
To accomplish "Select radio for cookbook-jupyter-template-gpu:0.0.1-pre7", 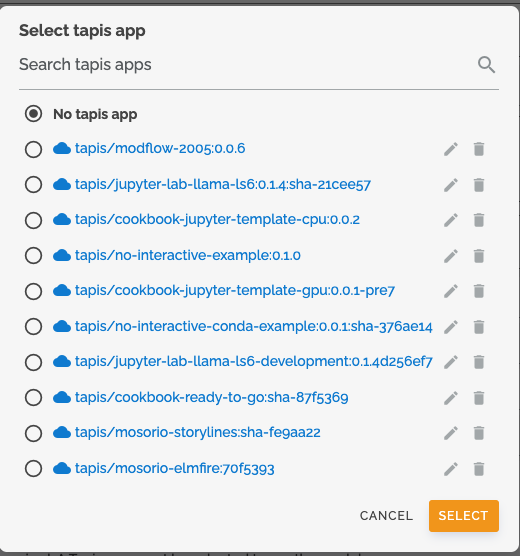I will tap(33, 291).
